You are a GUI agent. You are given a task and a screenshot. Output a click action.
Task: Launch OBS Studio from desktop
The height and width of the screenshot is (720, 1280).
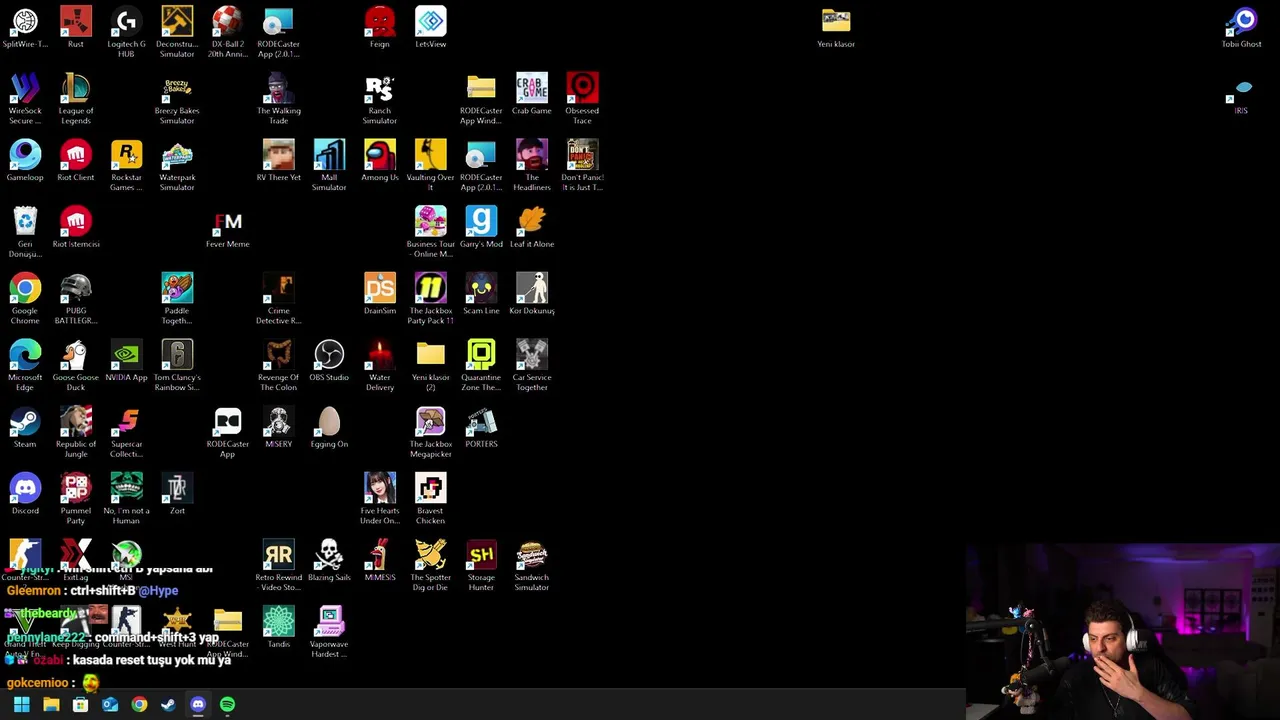tap(329, 361)
